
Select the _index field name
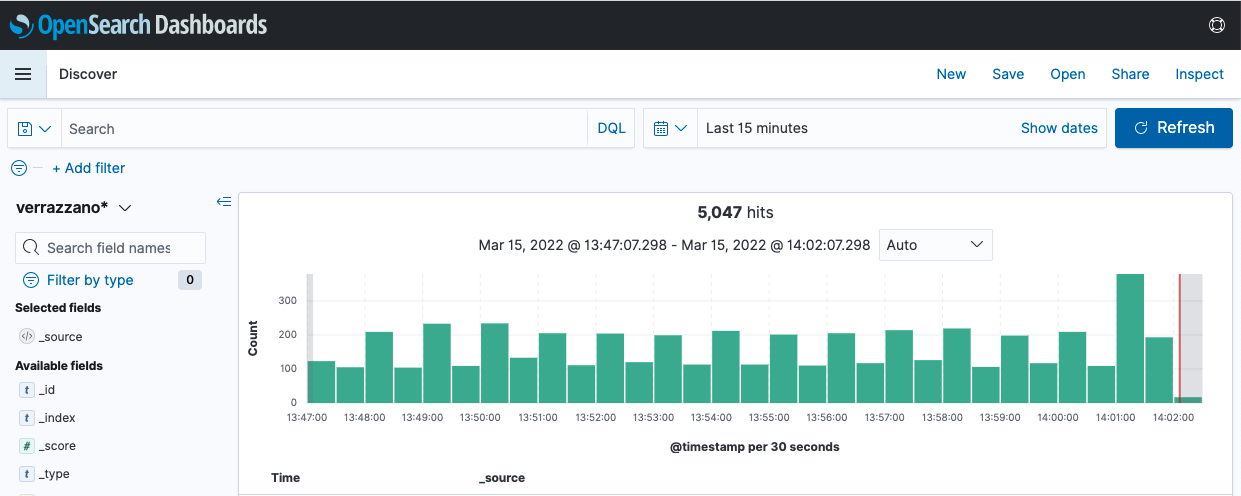(x=57, y=418)
